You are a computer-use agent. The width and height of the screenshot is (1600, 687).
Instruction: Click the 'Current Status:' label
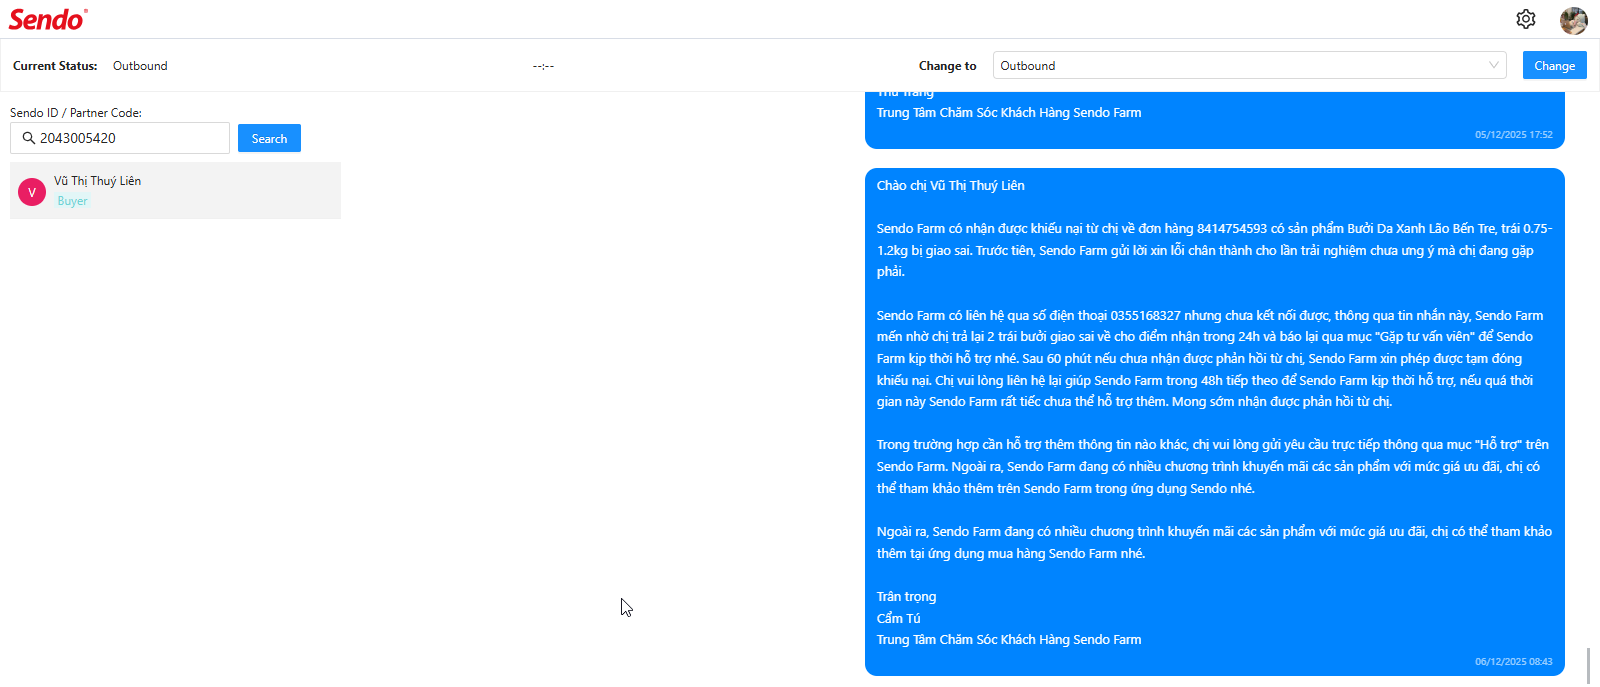click(x=55, y=66)
